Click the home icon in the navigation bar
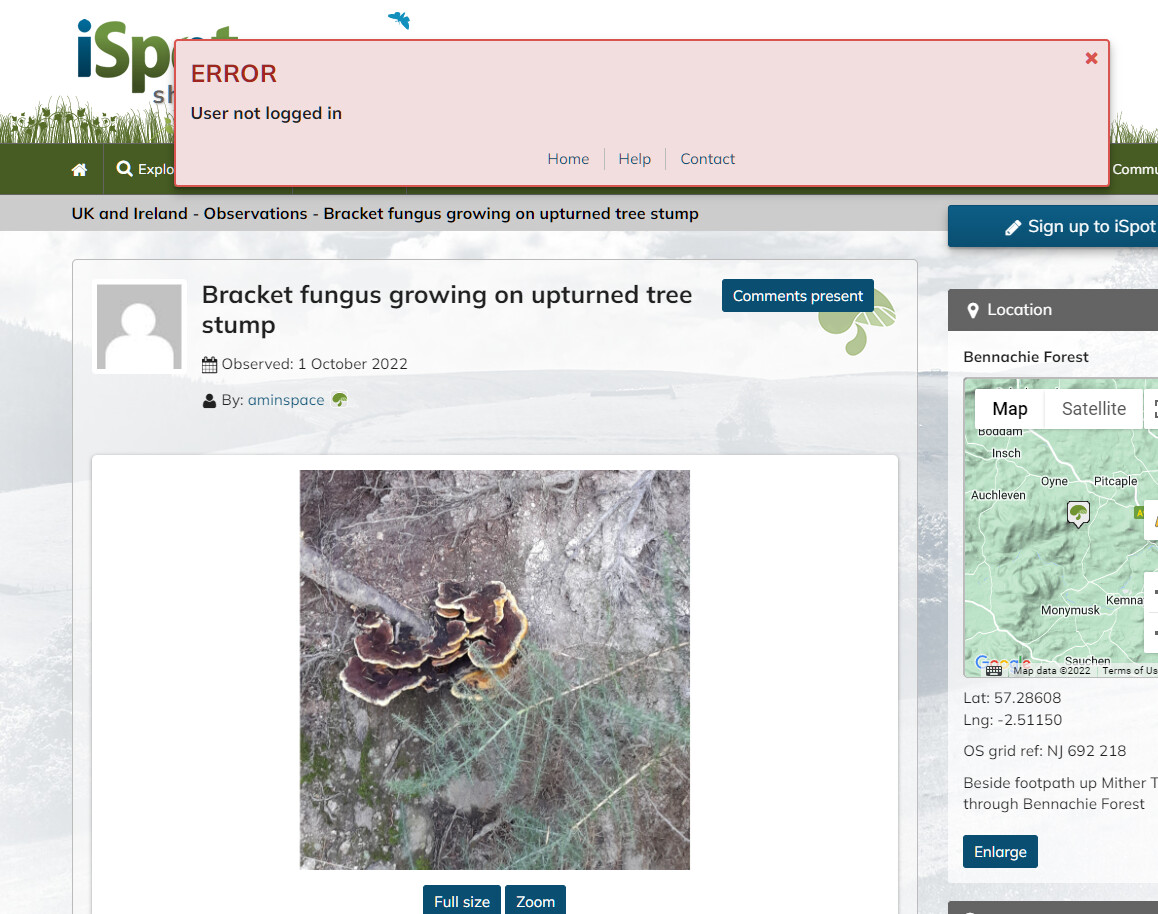Screen dimensions: 1158x914 tap(79, 170)
